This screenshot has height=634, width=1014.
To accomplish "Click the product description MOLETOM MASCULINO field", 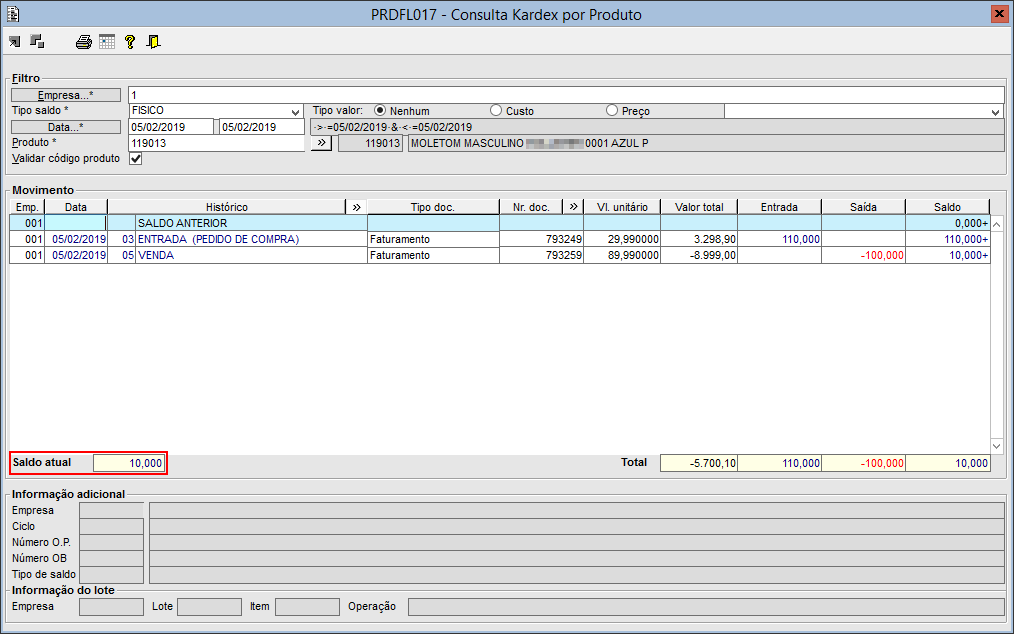I will pos(706,143).
